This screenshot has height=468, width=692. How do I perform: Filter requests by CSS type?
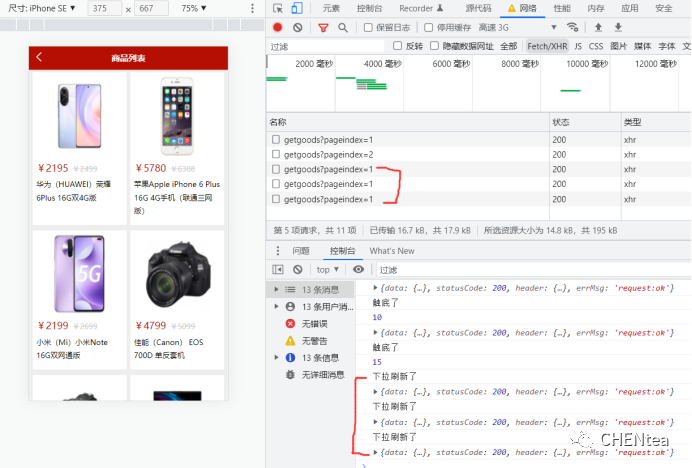596,46
